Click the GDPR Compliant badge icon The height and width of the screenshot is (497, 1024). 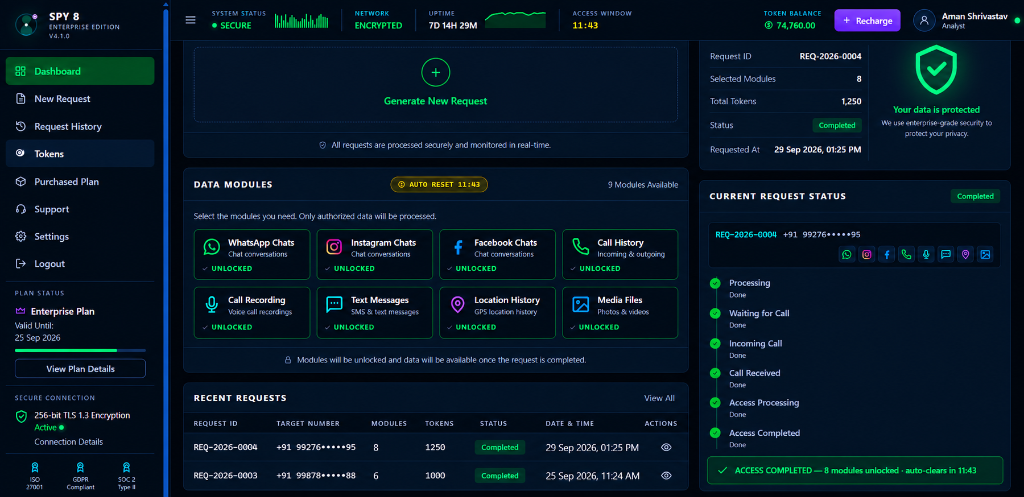point(80,467)
